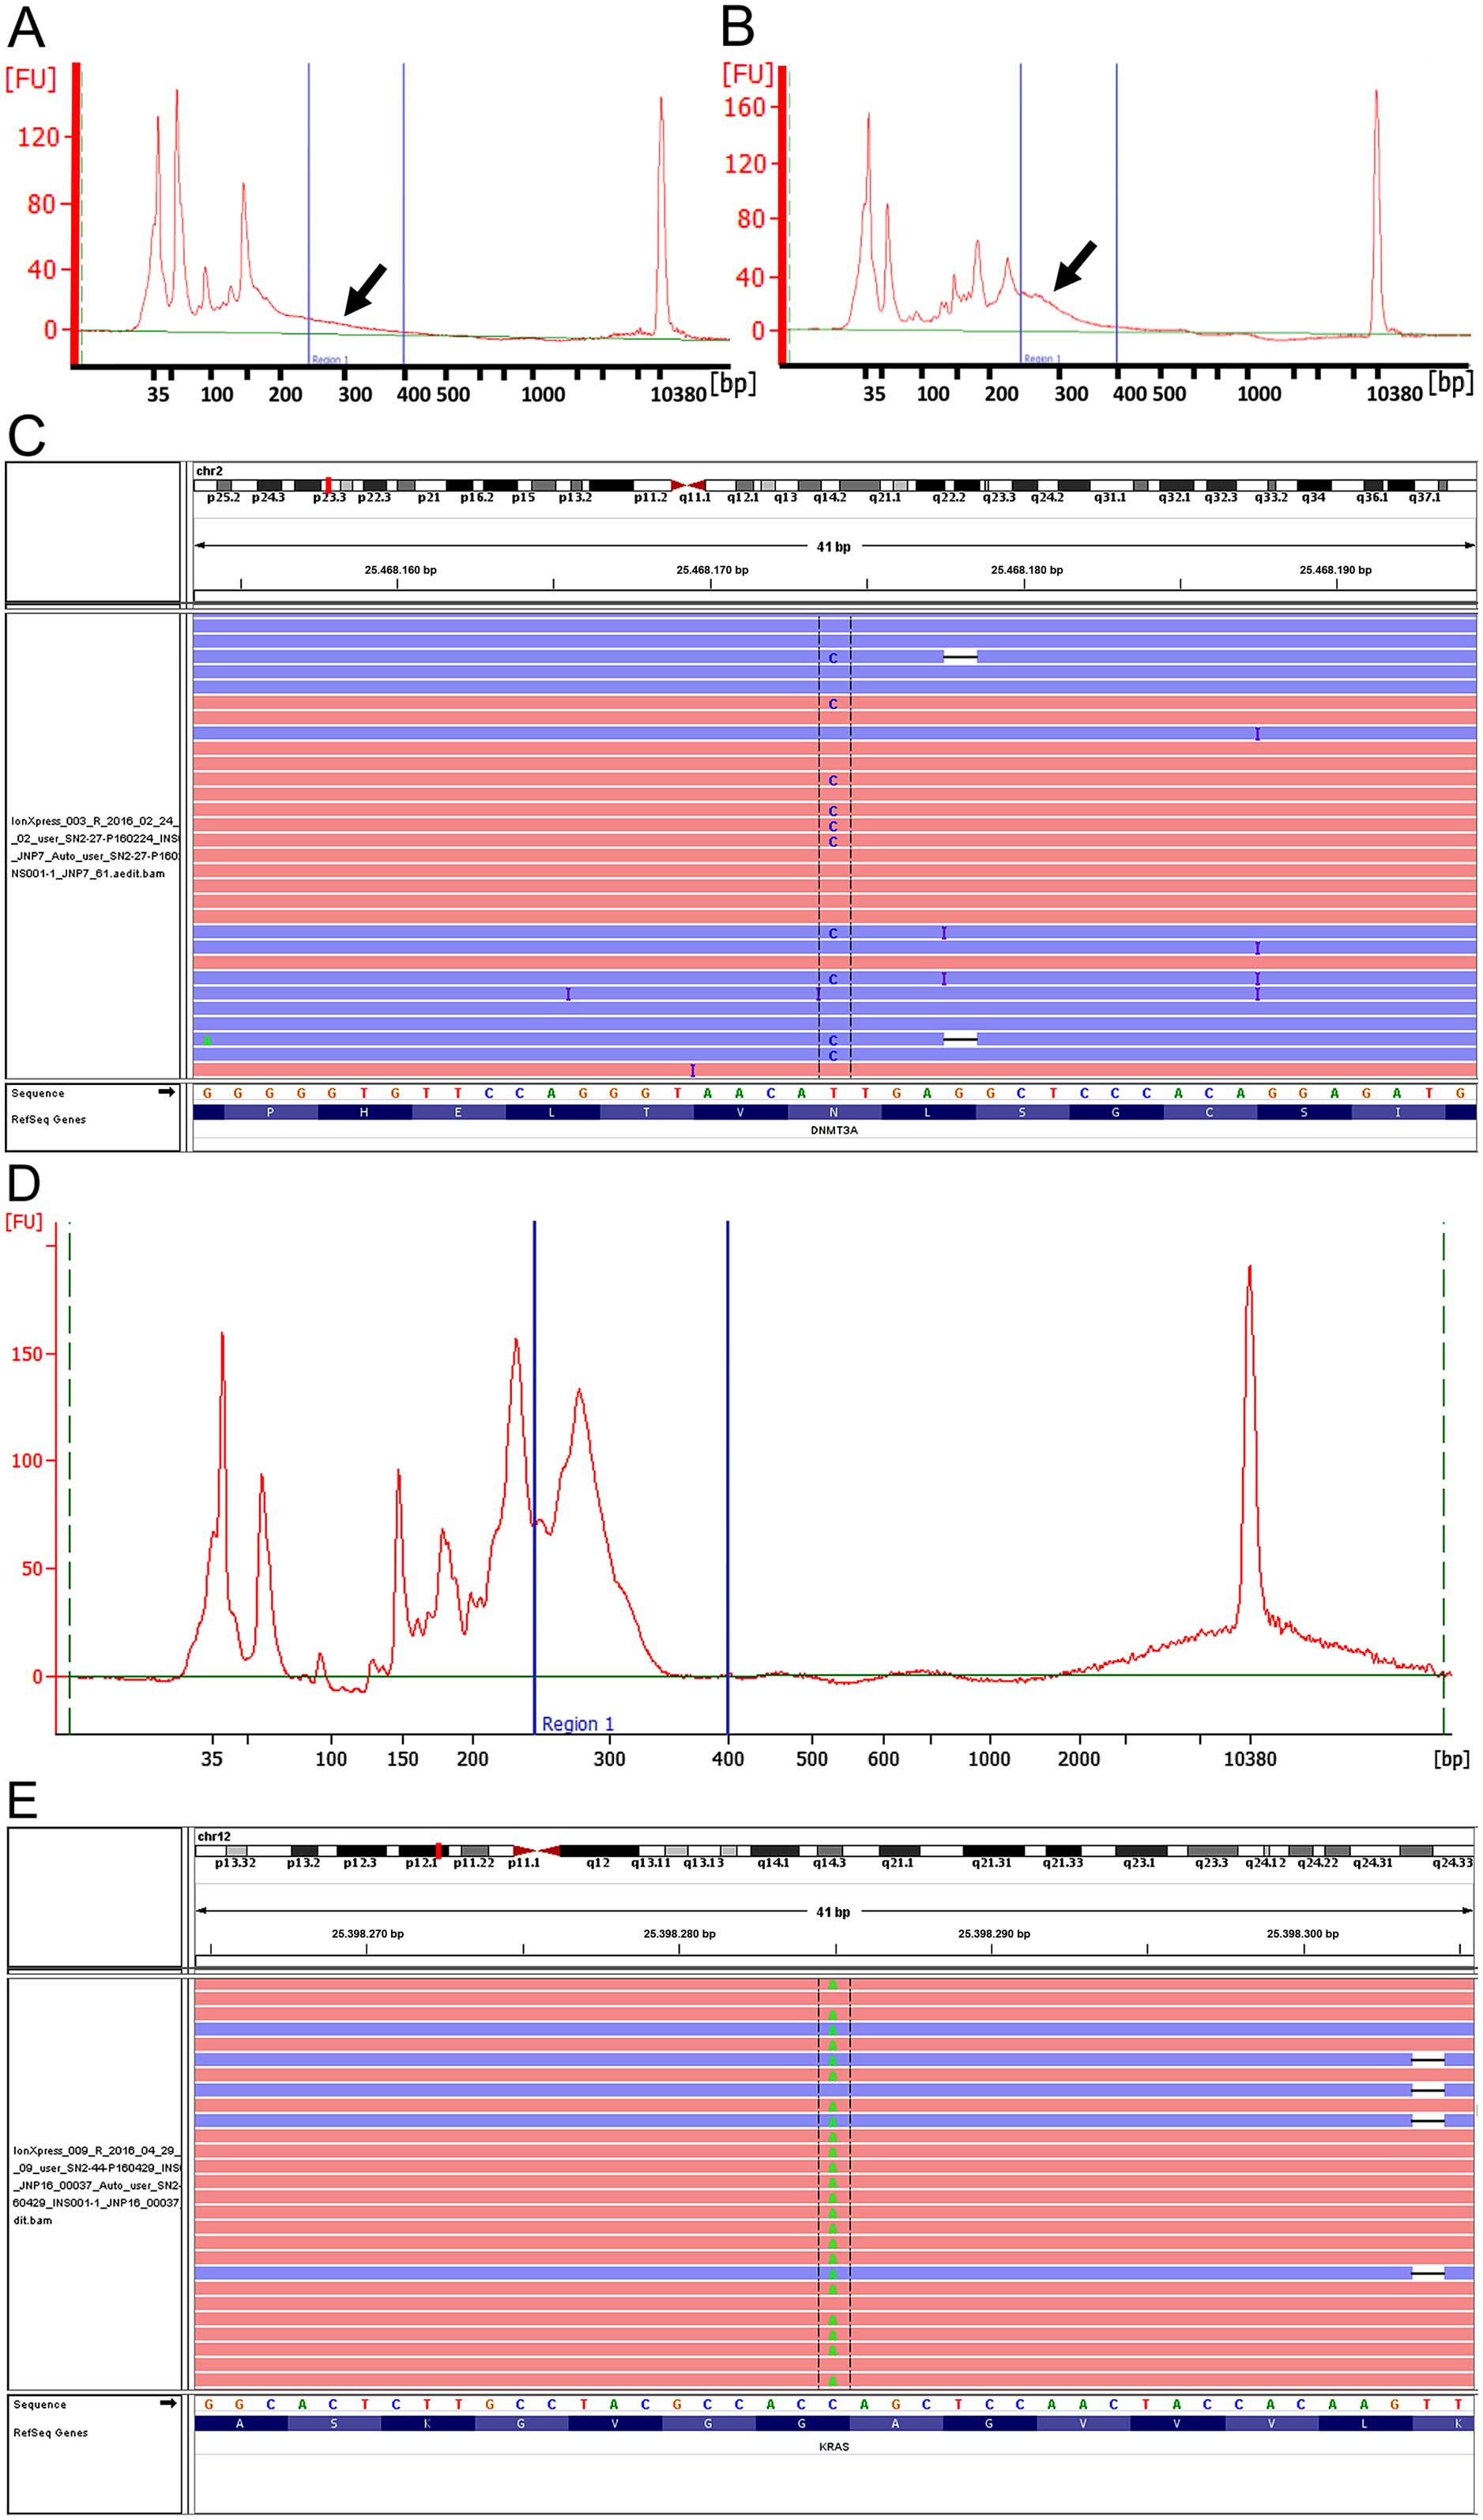
Task: Click the black arrow in panel A
Action: pyautogui.click(x=364, y=289)
